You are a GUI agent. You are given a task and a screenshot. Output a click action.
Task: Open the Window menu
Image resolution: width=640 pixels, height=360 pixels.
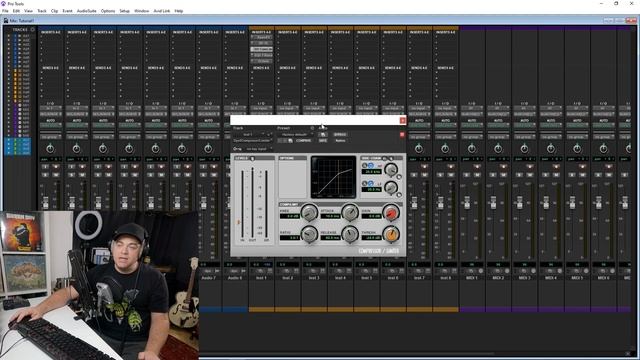pos(142,11)
